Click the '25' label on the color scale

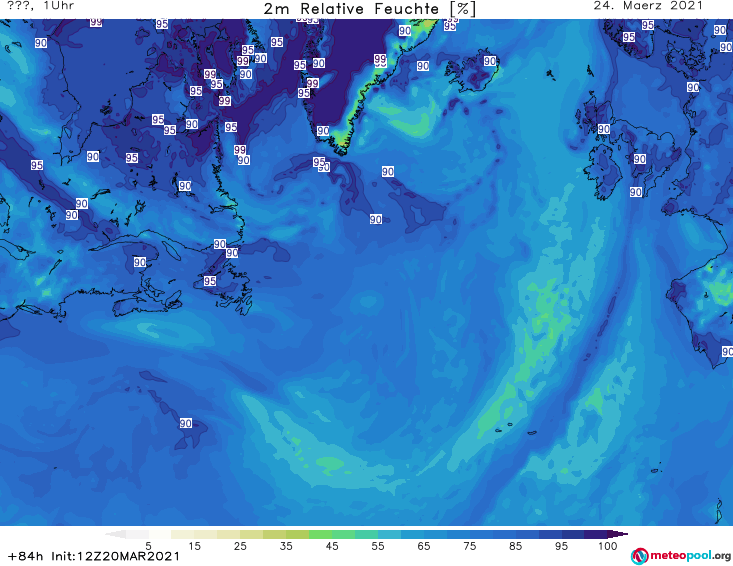tap(240, 546)
